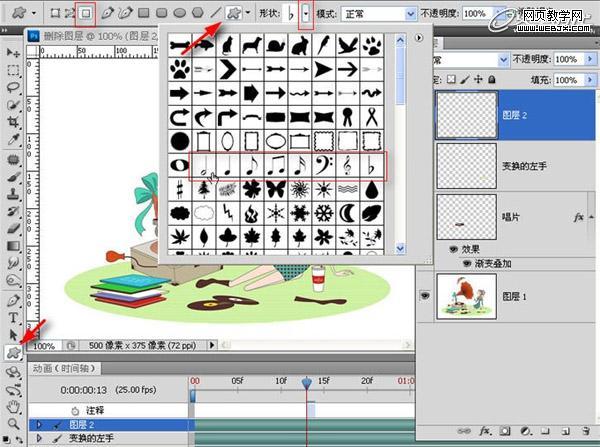Select the Custom Shape tool in the left toolbox
The width and height of the screenshot is (600, 447).
[x=14, y=351]
